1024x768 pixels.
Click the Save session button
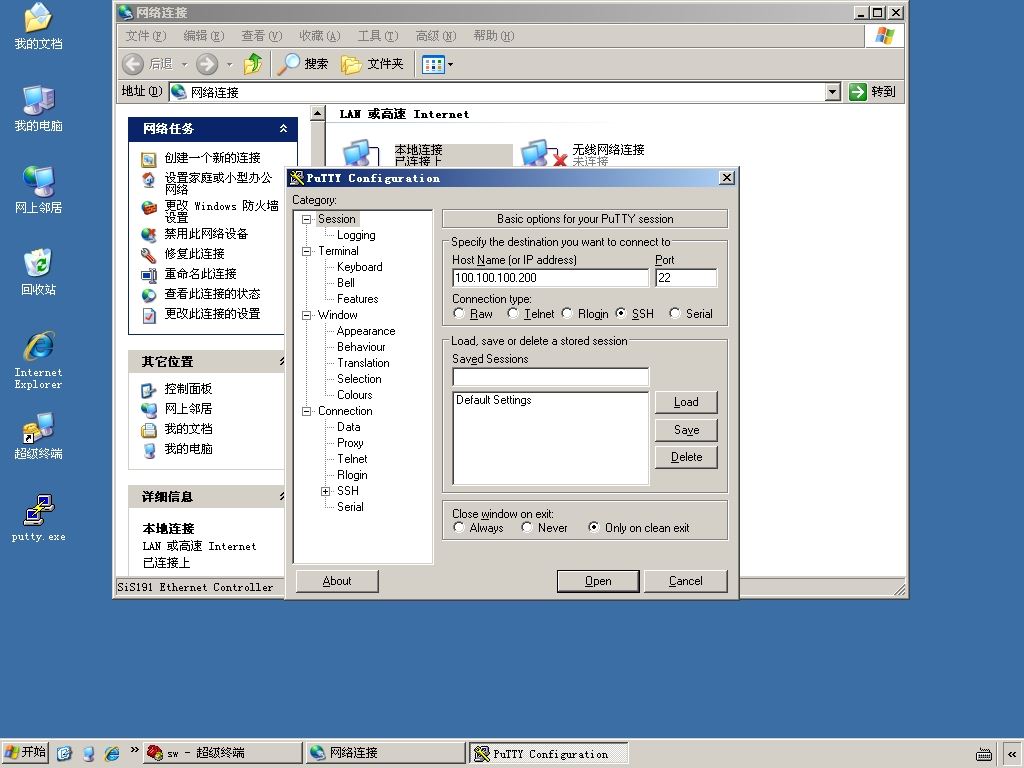pyautogui.click(x=686, y=430)
